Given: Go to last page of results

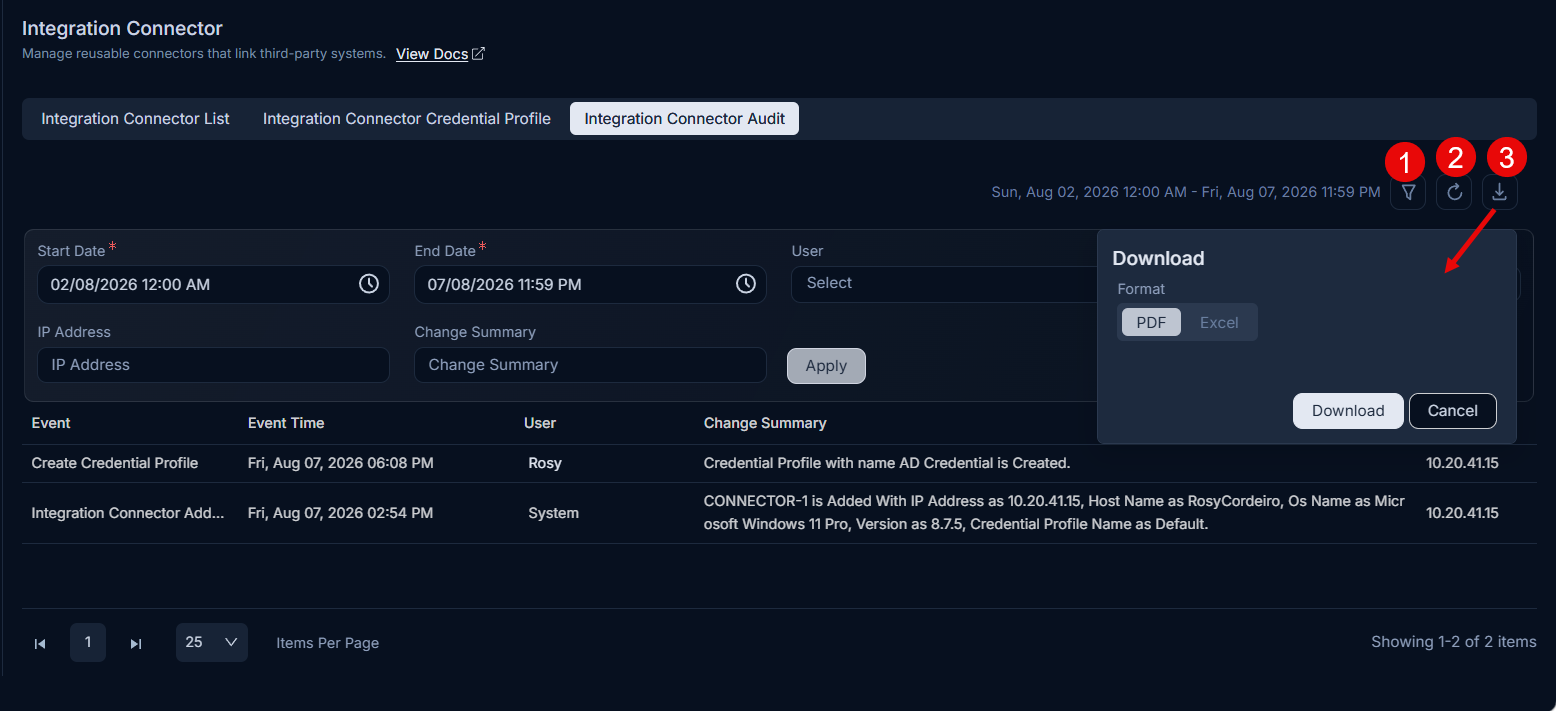Looking at the screenshot, I should point(136,643).
